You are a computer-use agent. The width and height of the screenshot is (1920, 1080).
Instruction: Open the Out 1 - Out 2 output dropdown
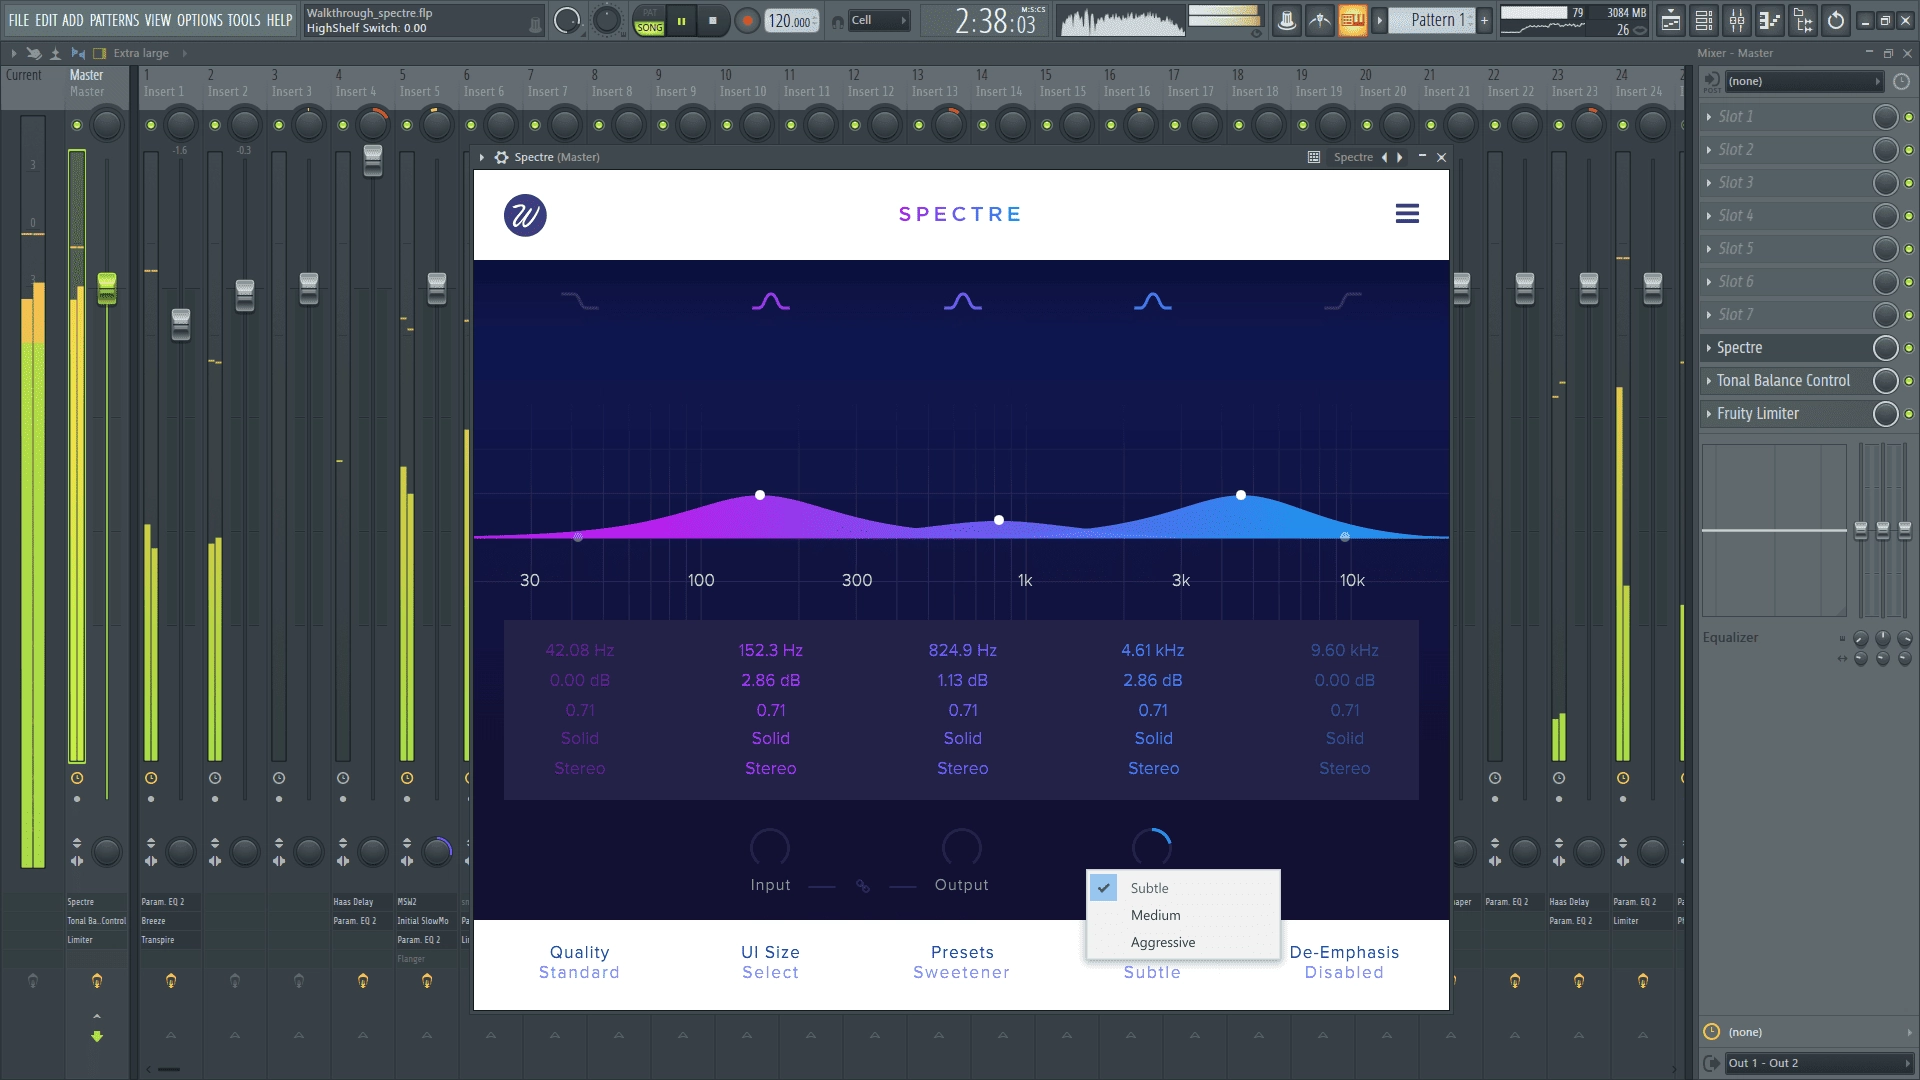point(1819,1063)
